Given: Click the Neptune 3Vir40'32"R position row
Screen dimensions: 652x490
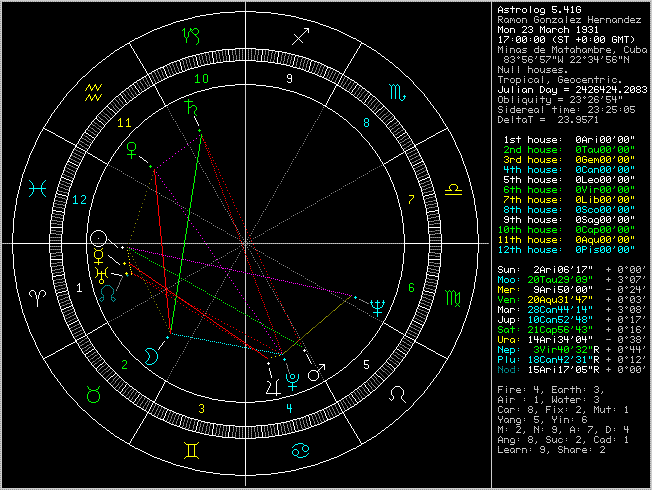Looking at the screenshot, I should coord(572,350).
